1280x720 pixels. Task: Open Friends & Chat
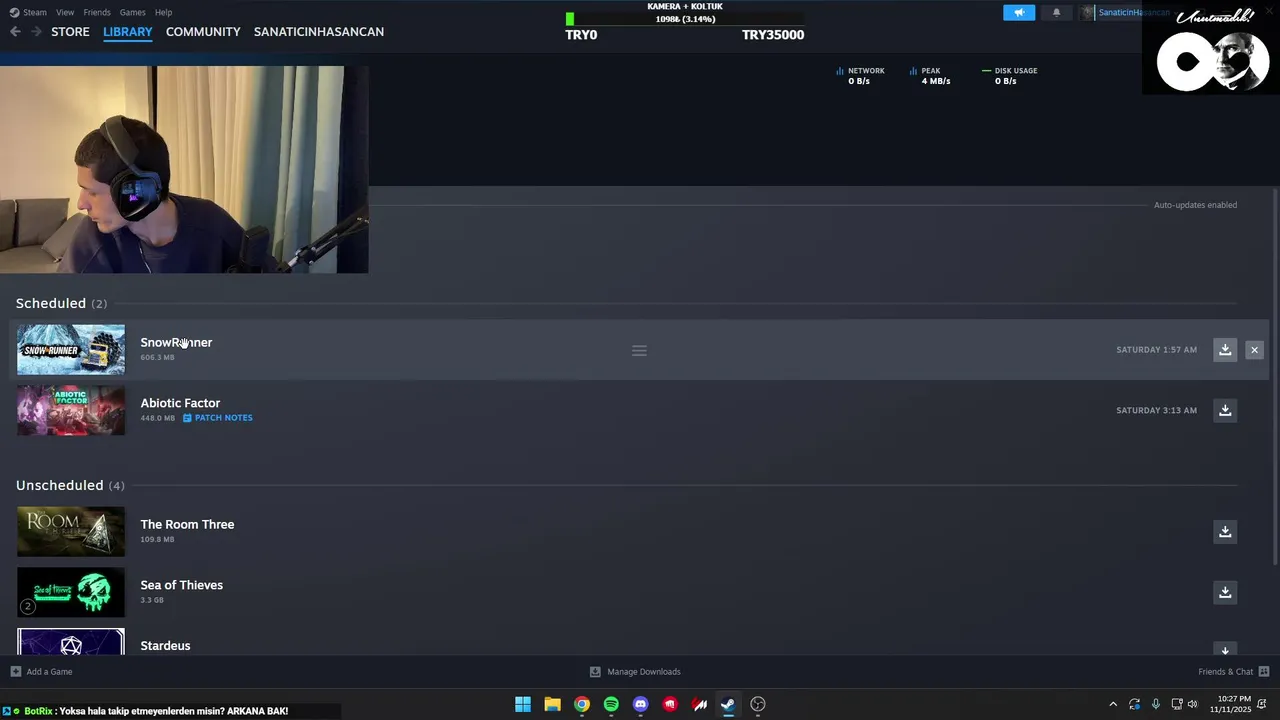[1234, 672]
